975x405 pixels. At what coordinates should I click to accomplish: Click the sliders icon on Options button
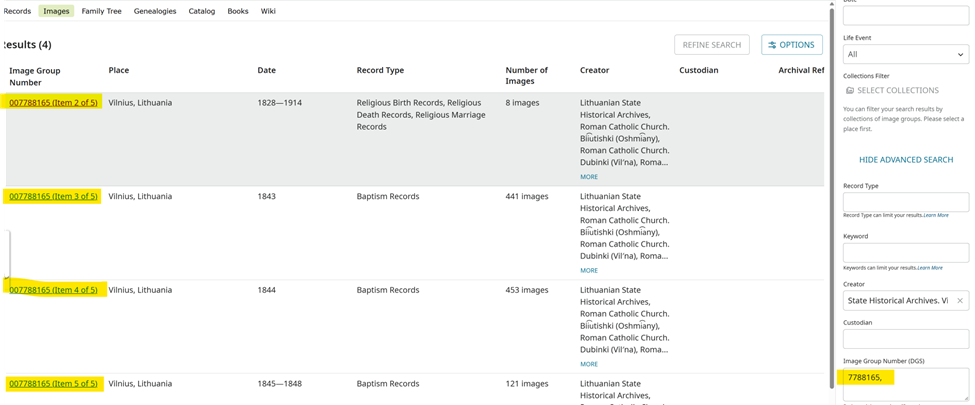coord(773,45)
